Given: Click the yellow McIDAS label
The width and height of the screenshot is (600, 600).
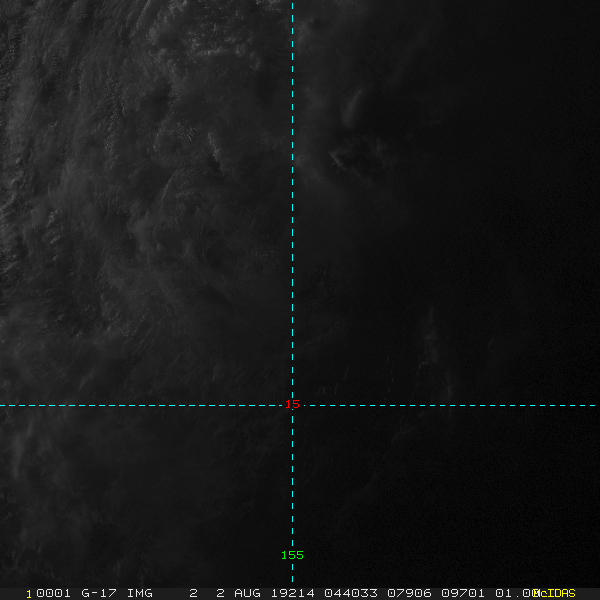Looking at the screenshot, I should 554,593.
